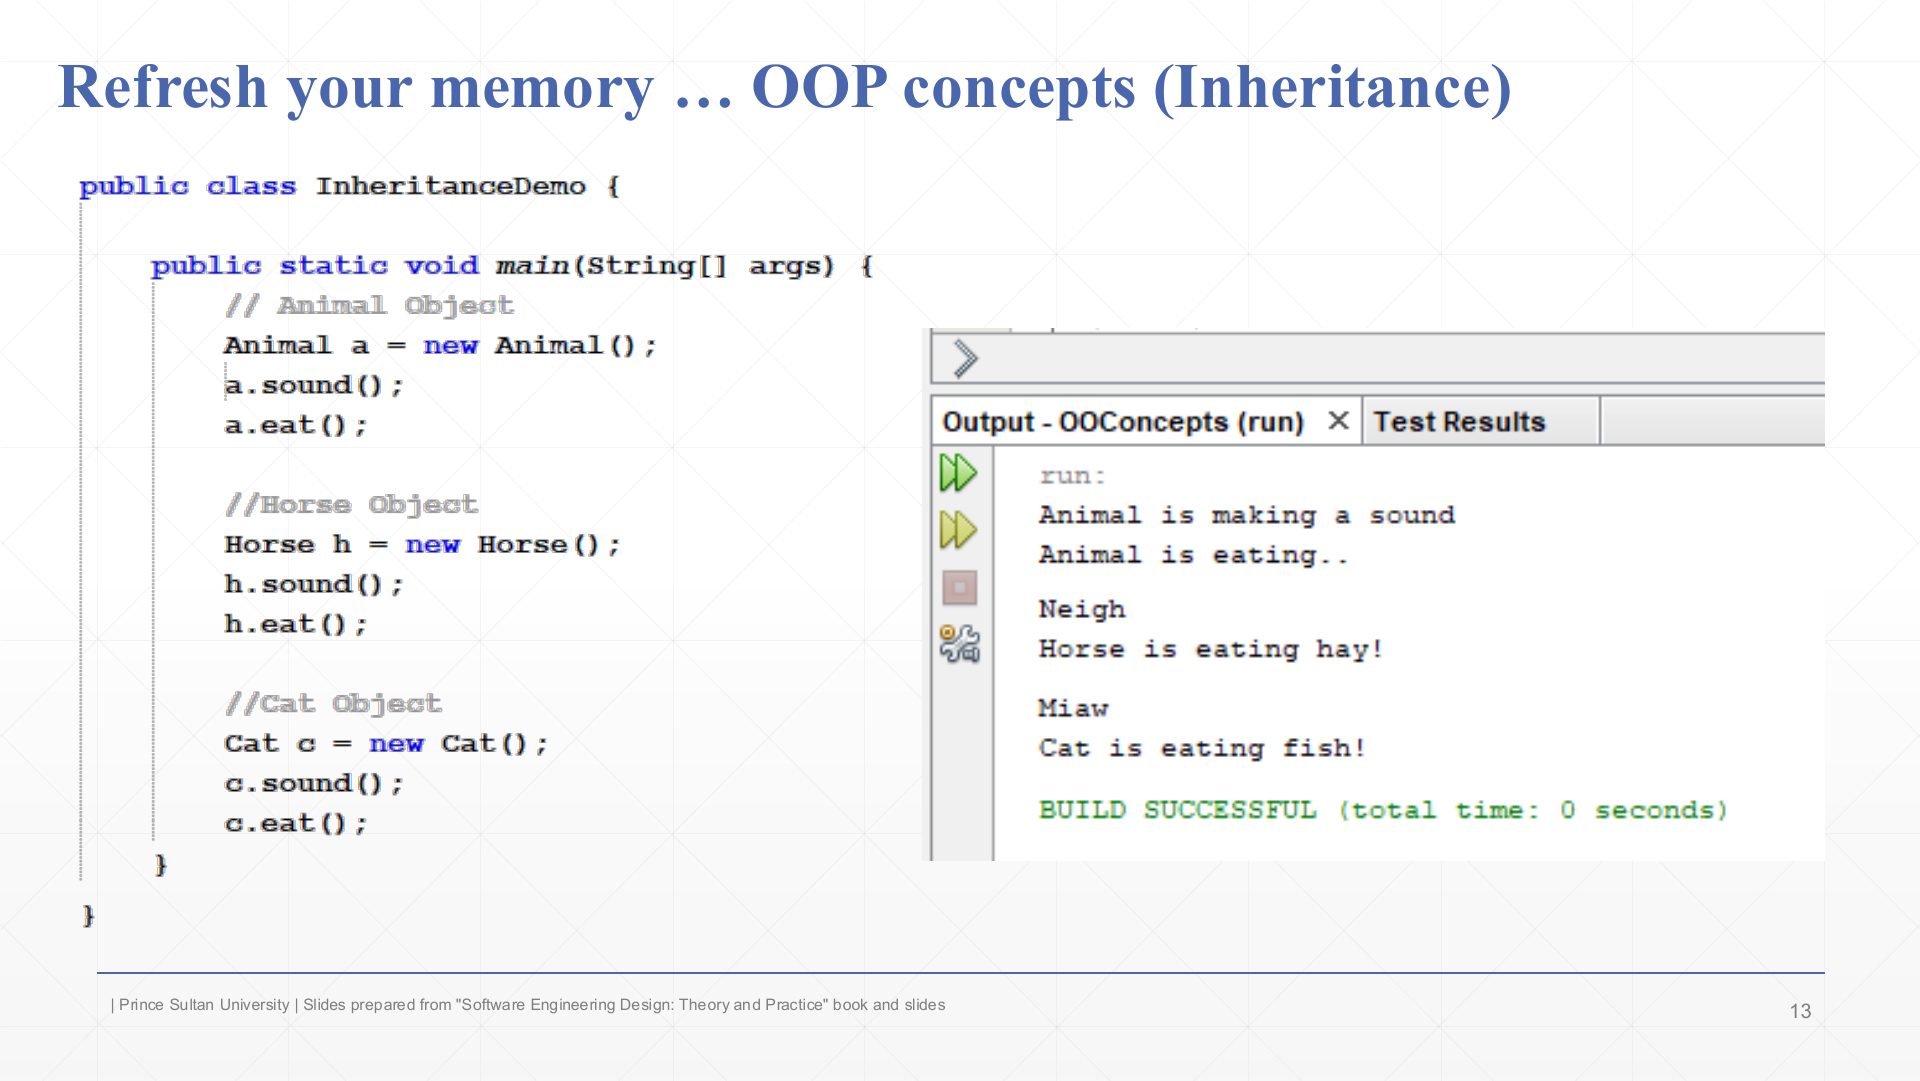The height and width of the screenshot is (1081, 1920).
Task: Click the main method declaration line
Action: point(512,266)
